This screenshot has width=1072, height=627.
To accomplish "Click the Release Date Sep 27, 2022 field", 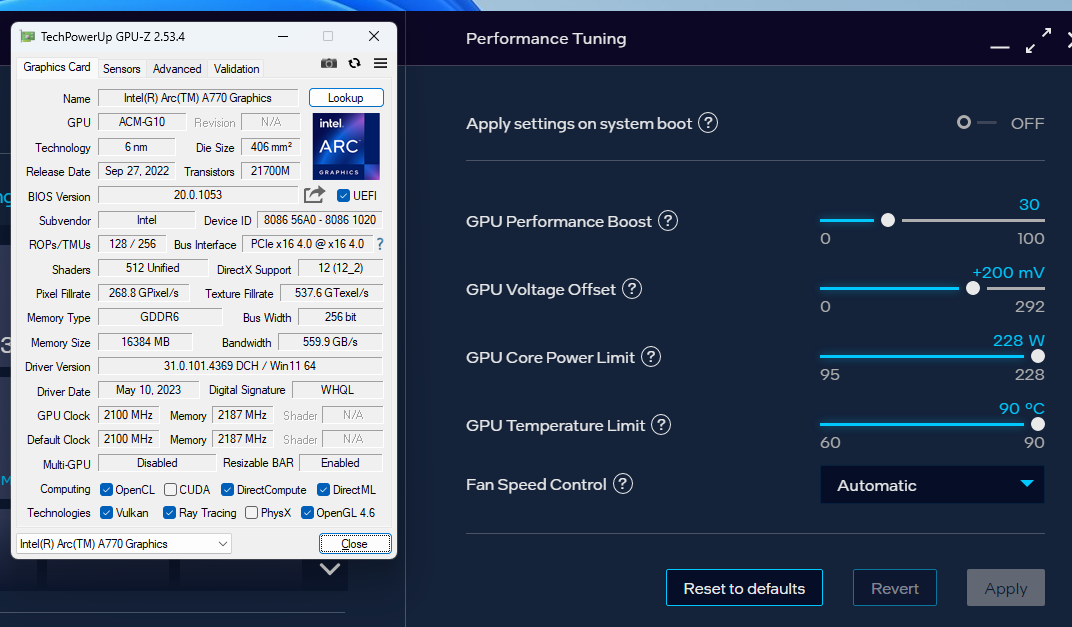I will pos(137,171).
